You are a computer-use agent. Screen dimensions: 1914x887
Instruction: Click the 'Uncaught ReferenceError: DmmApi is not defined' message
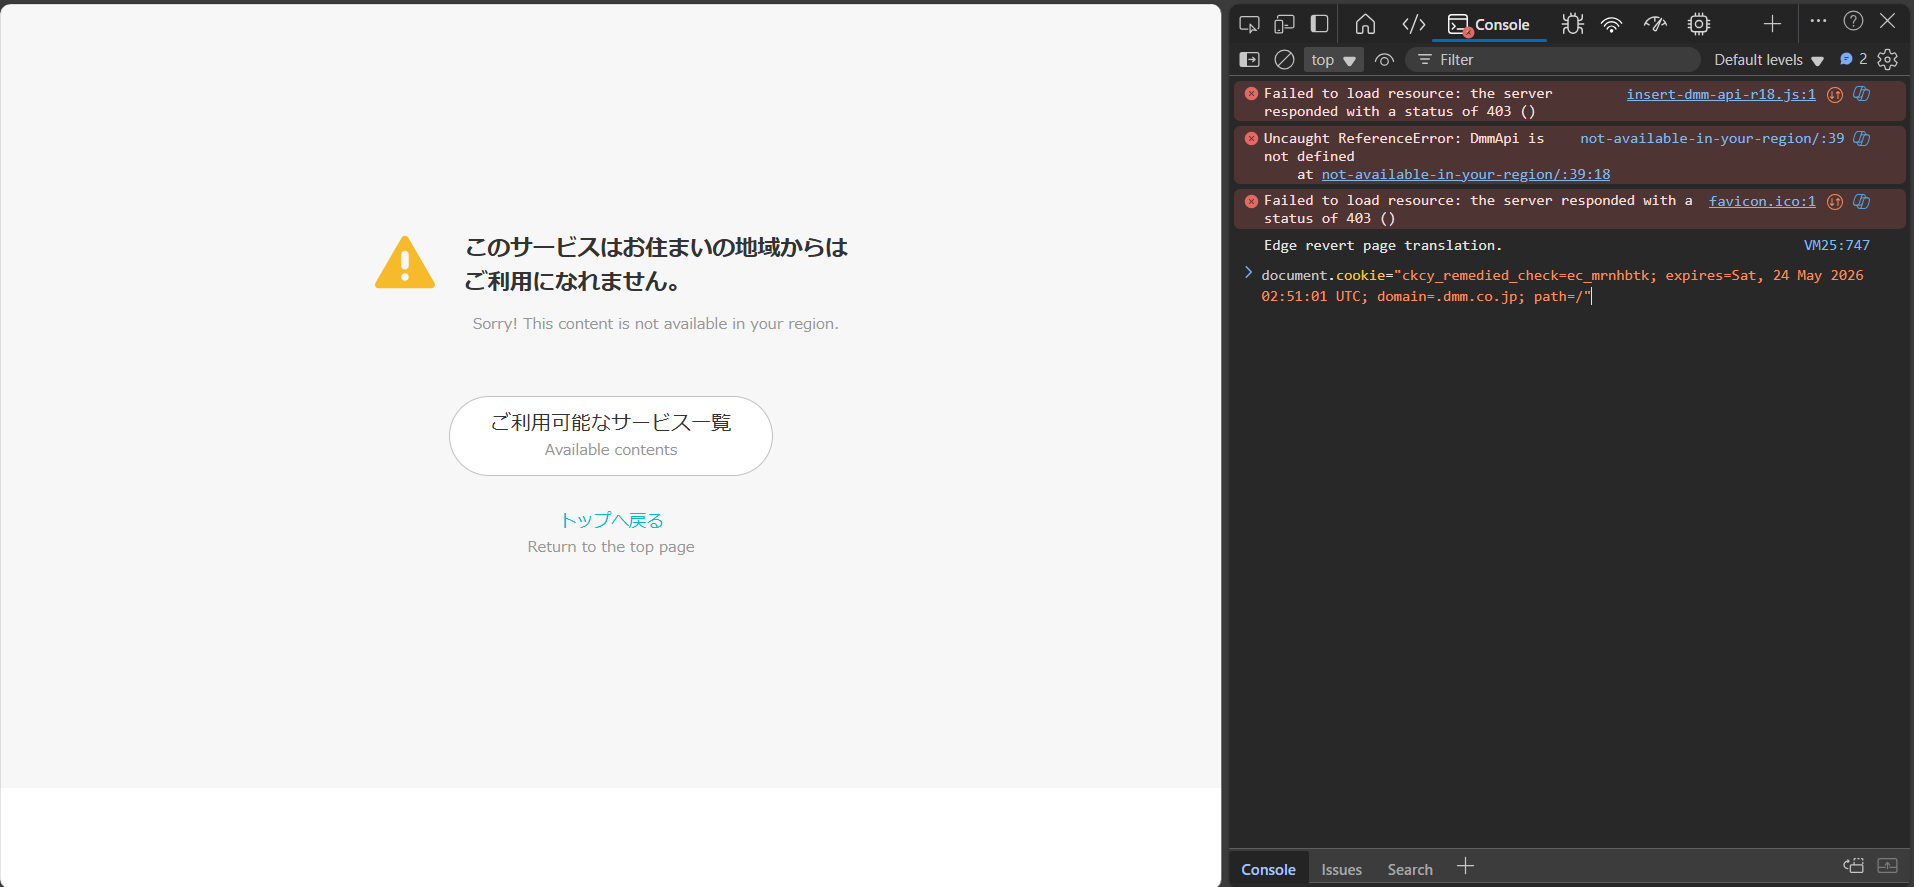(1404, 147)
